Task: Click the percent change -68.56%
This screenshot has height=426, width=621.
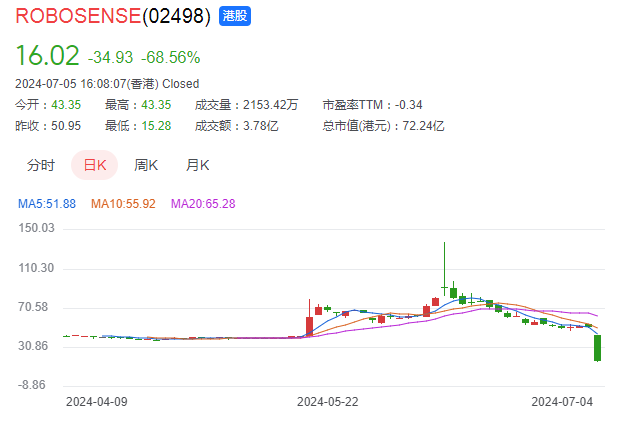Action: (x=171, y=57)
